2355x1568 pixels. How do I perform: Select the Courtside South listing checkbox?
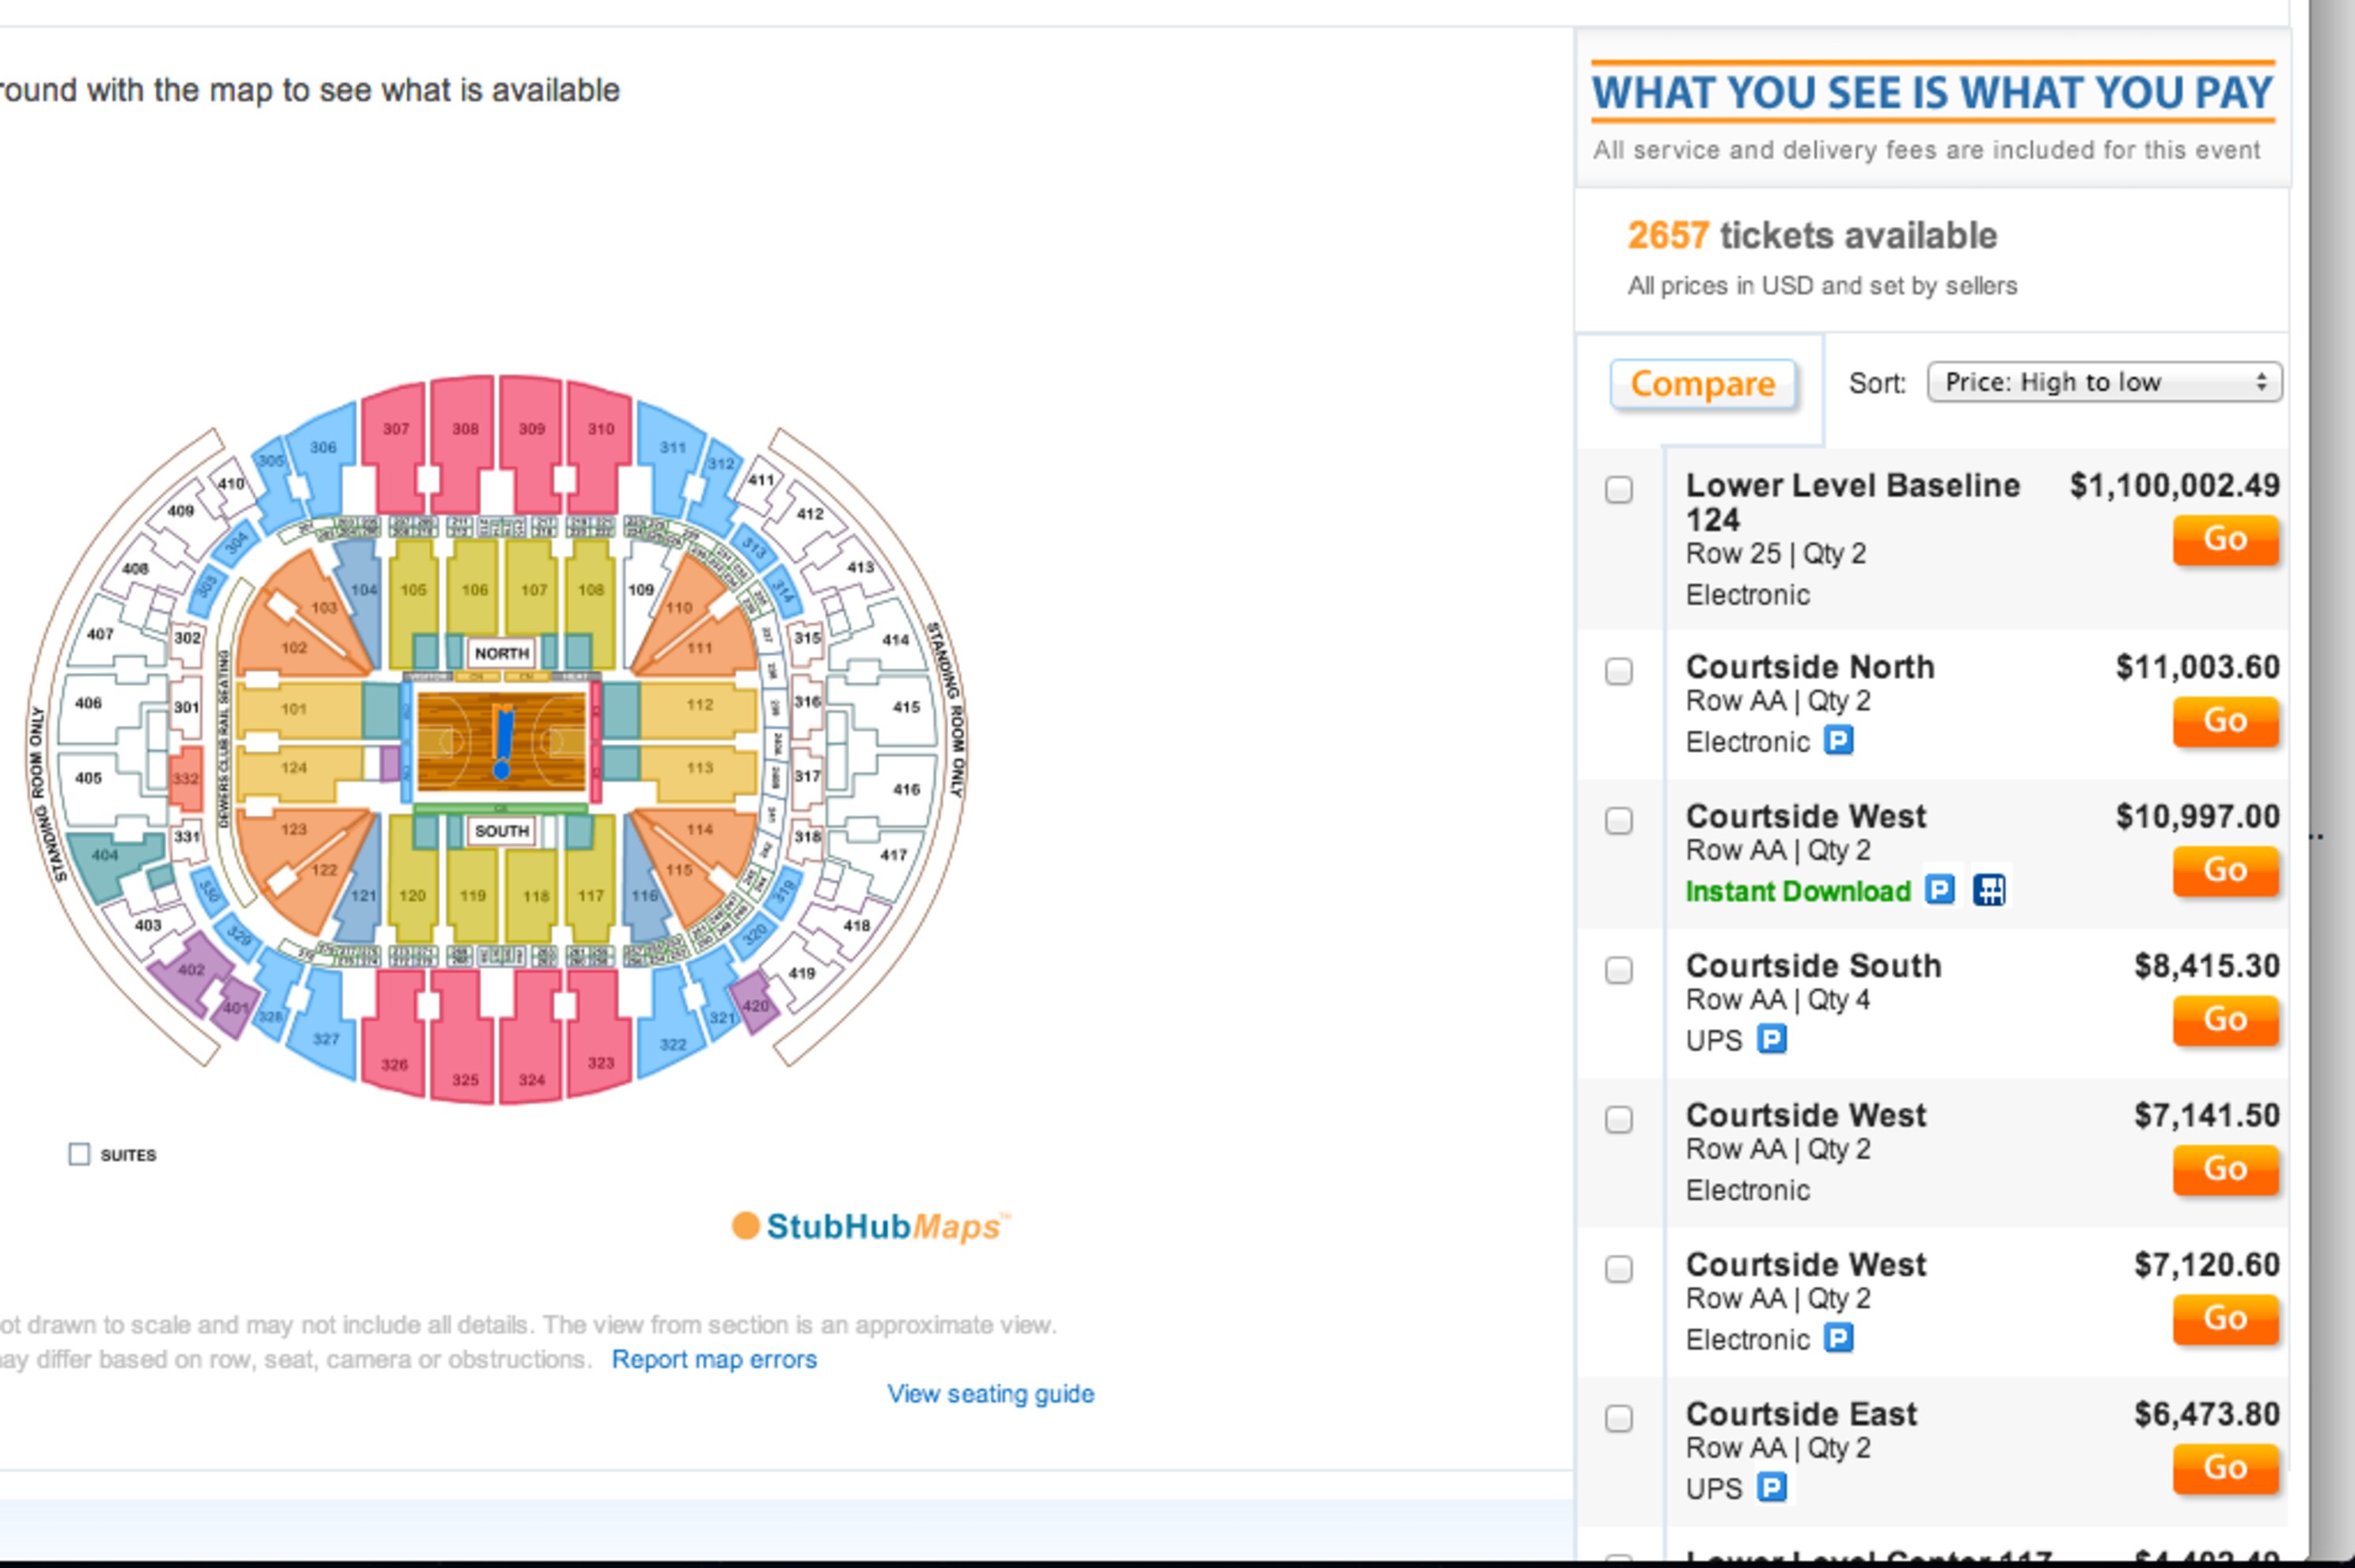click(x=1619, y=970)
